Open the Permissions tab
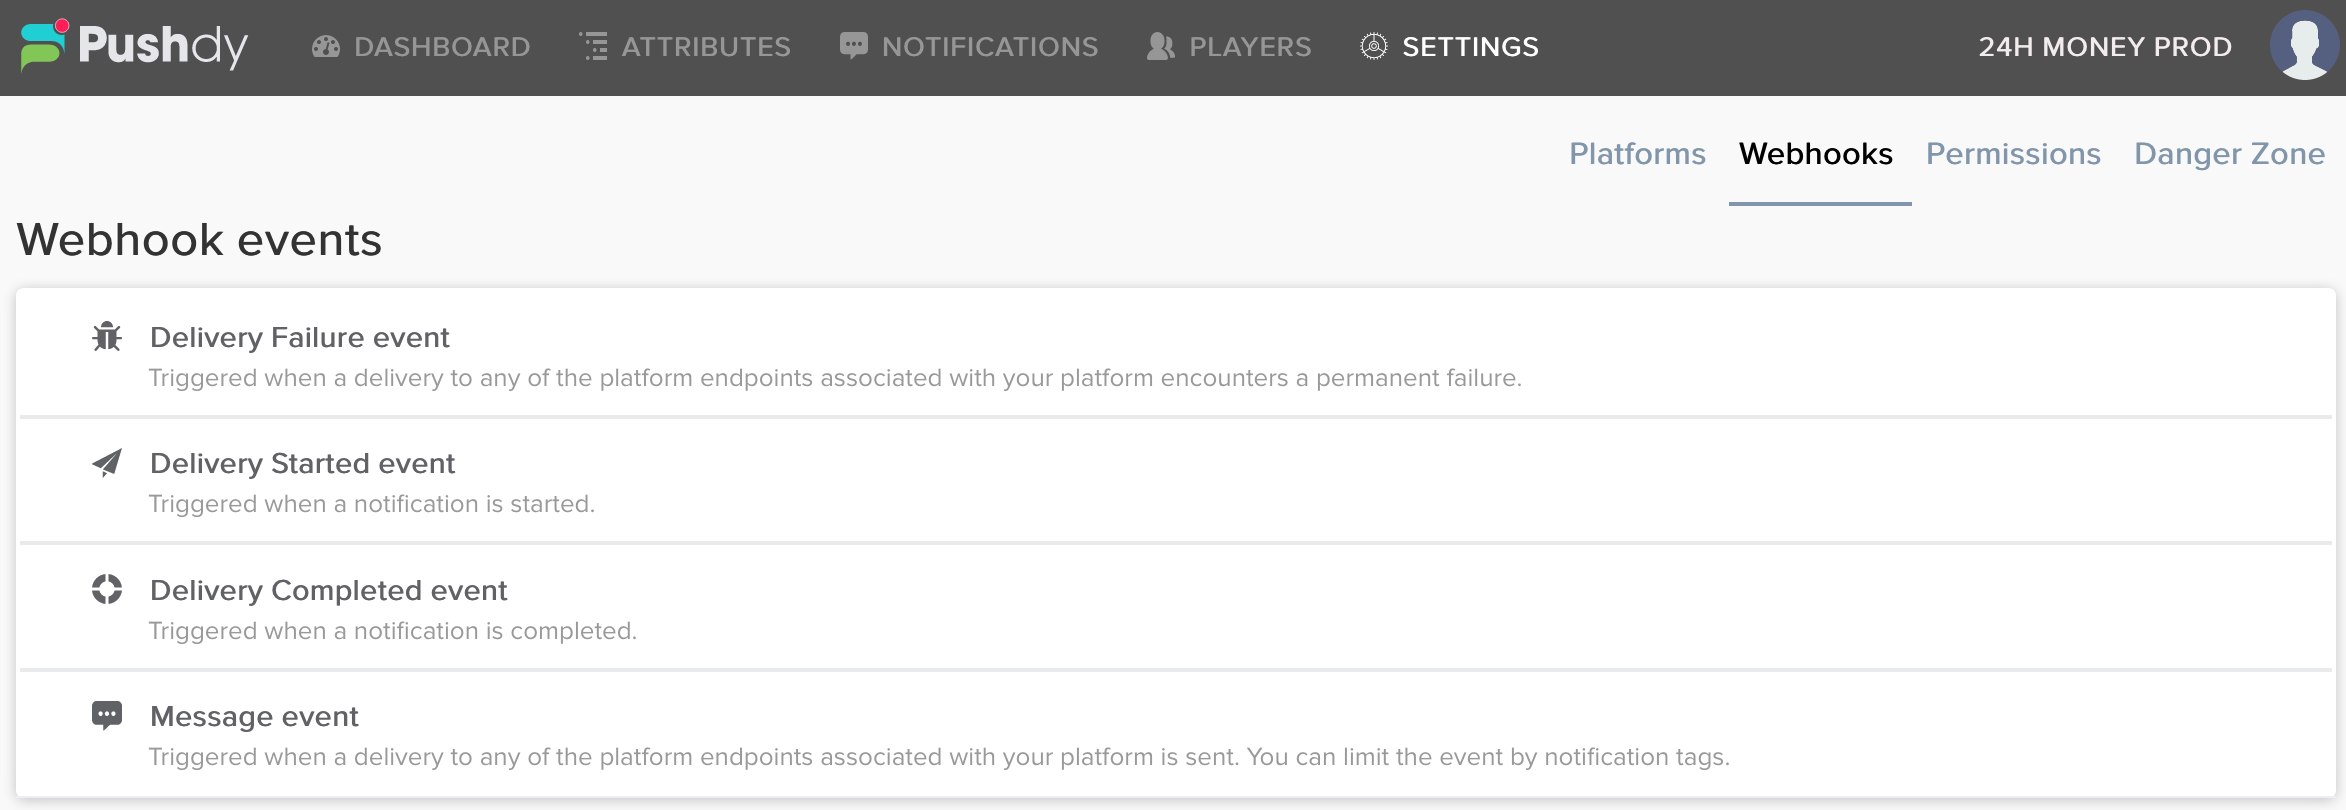This screenshot has width=2346, height=810. (2013, 154)
